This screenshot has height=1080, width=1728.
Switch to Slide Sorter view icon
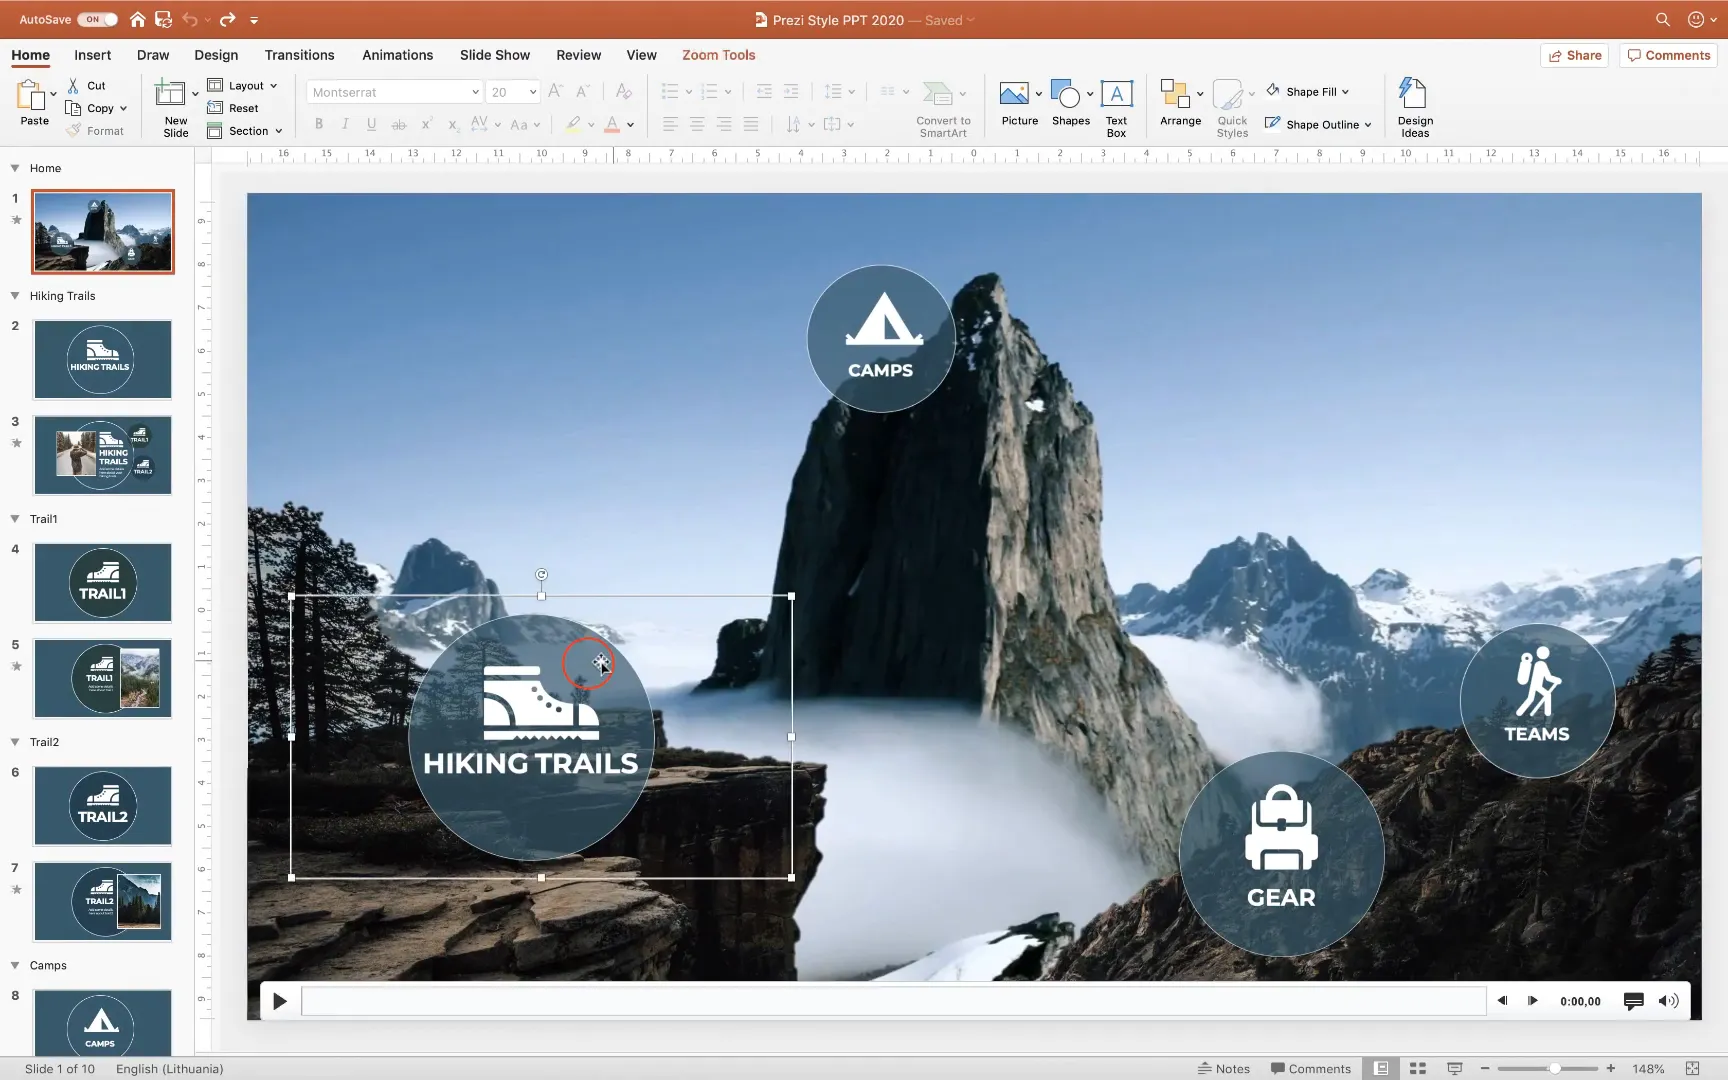tap(1418, 1068)
